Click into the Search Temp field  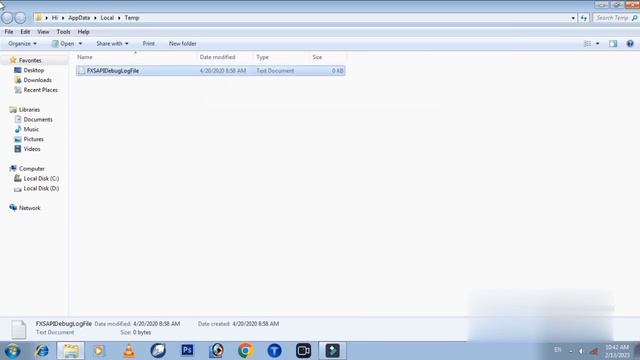point(611,18)
